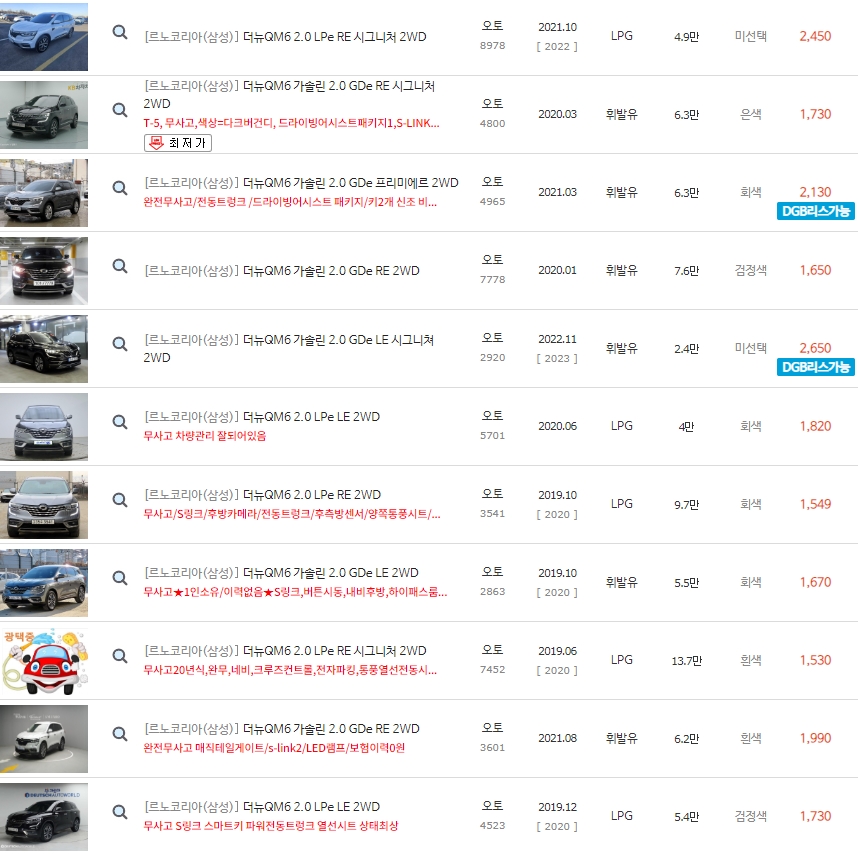Click price 1,670
This screenshot has height=854, width=858.
[815, 582]
